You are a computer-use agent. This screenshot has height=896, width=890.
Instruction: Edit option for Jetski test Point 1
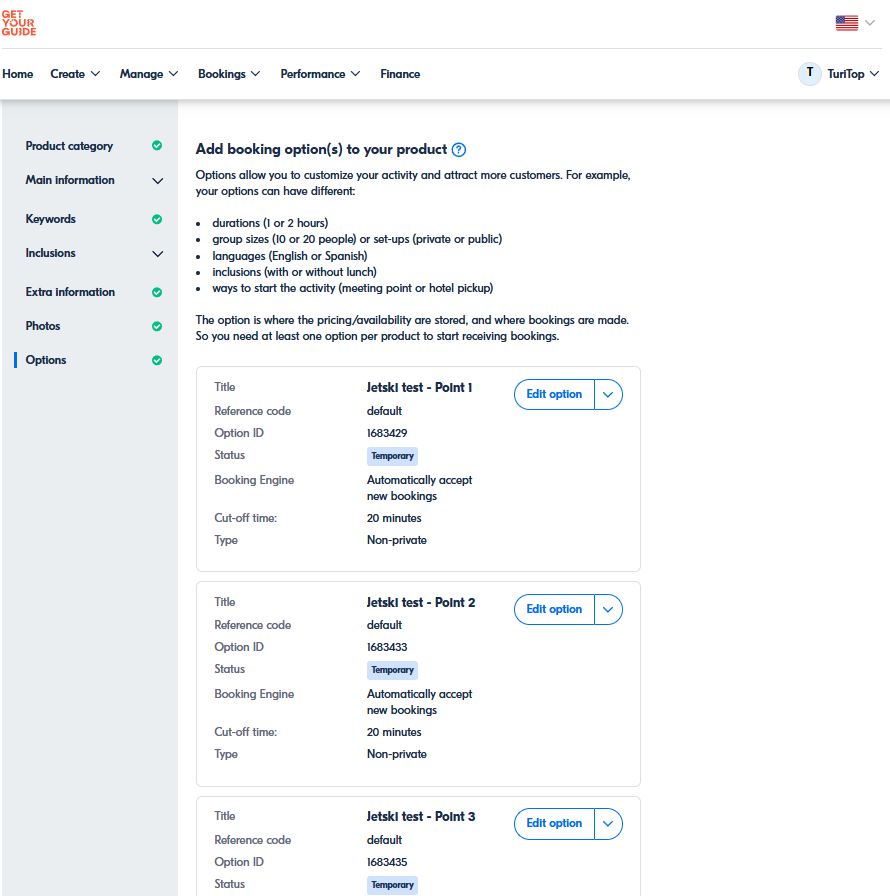coord(554,395)
